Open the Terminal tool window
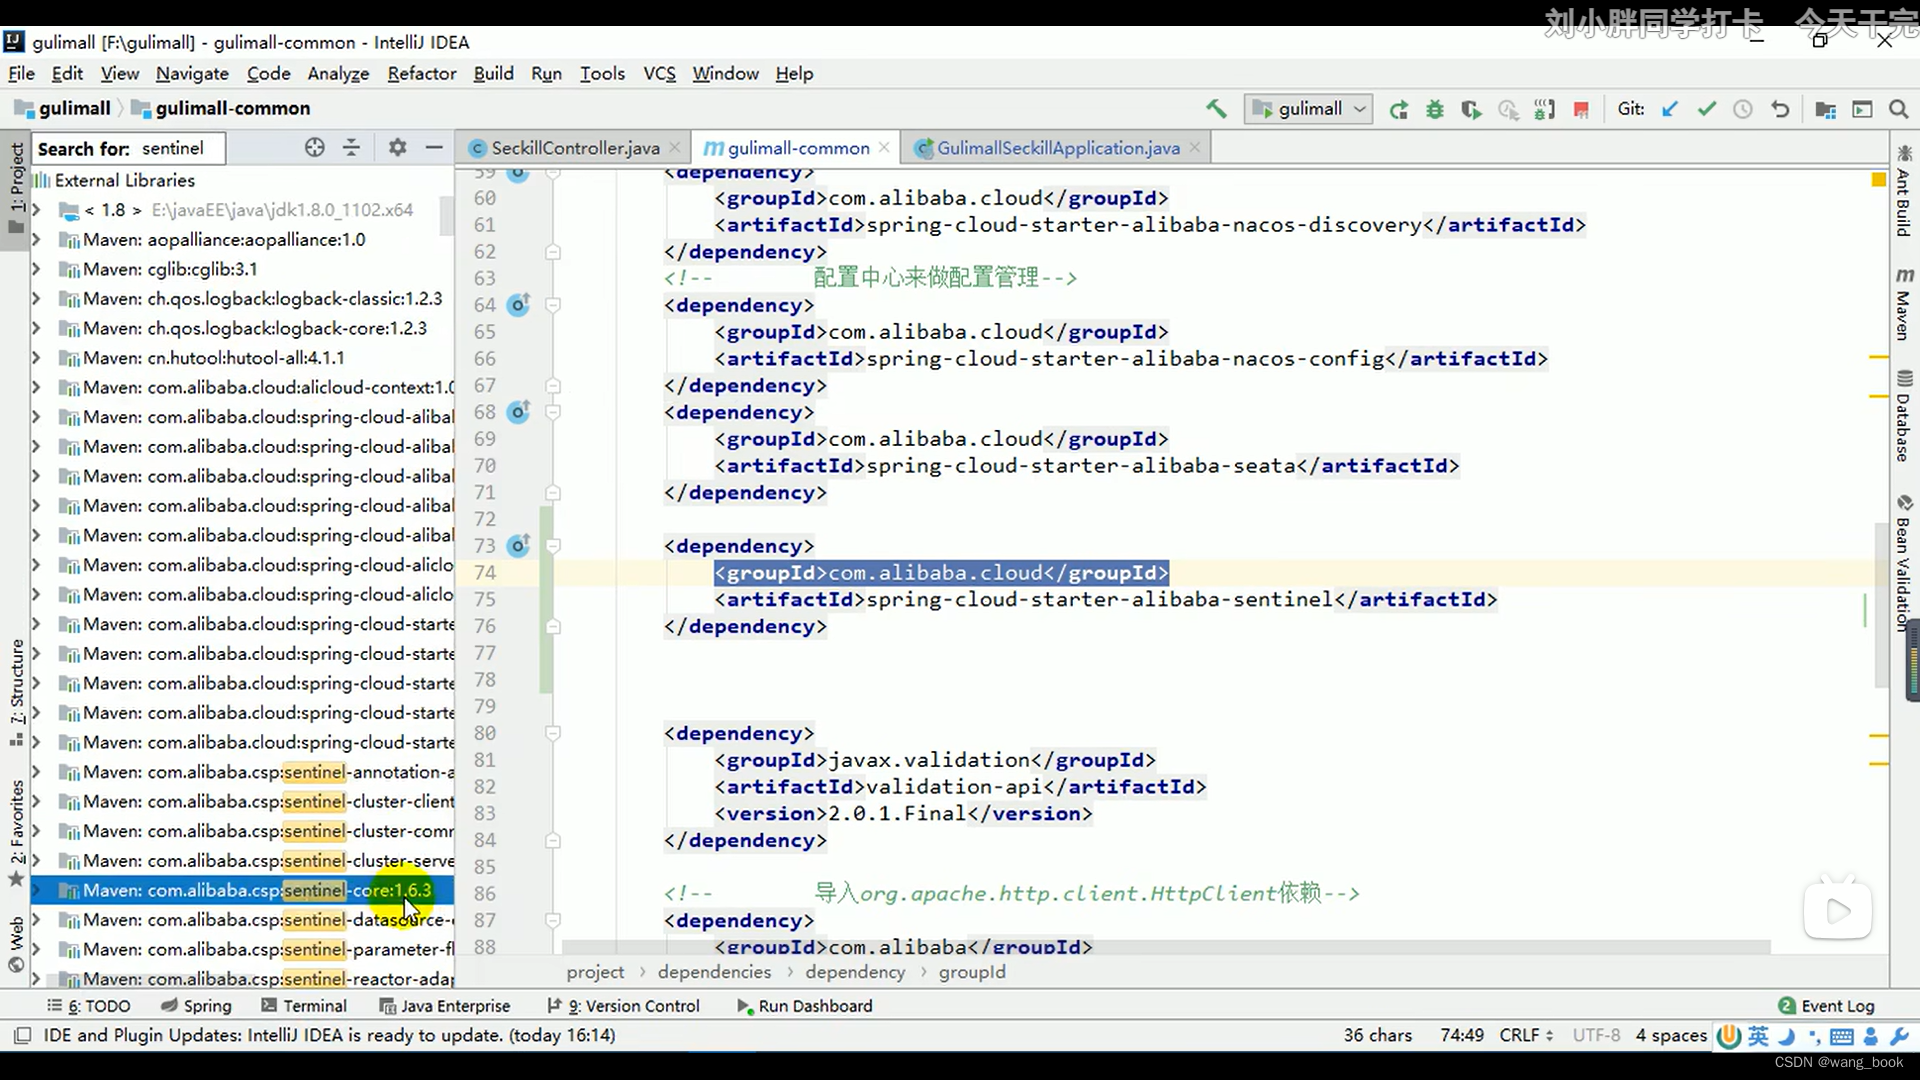 [304, 1006]
